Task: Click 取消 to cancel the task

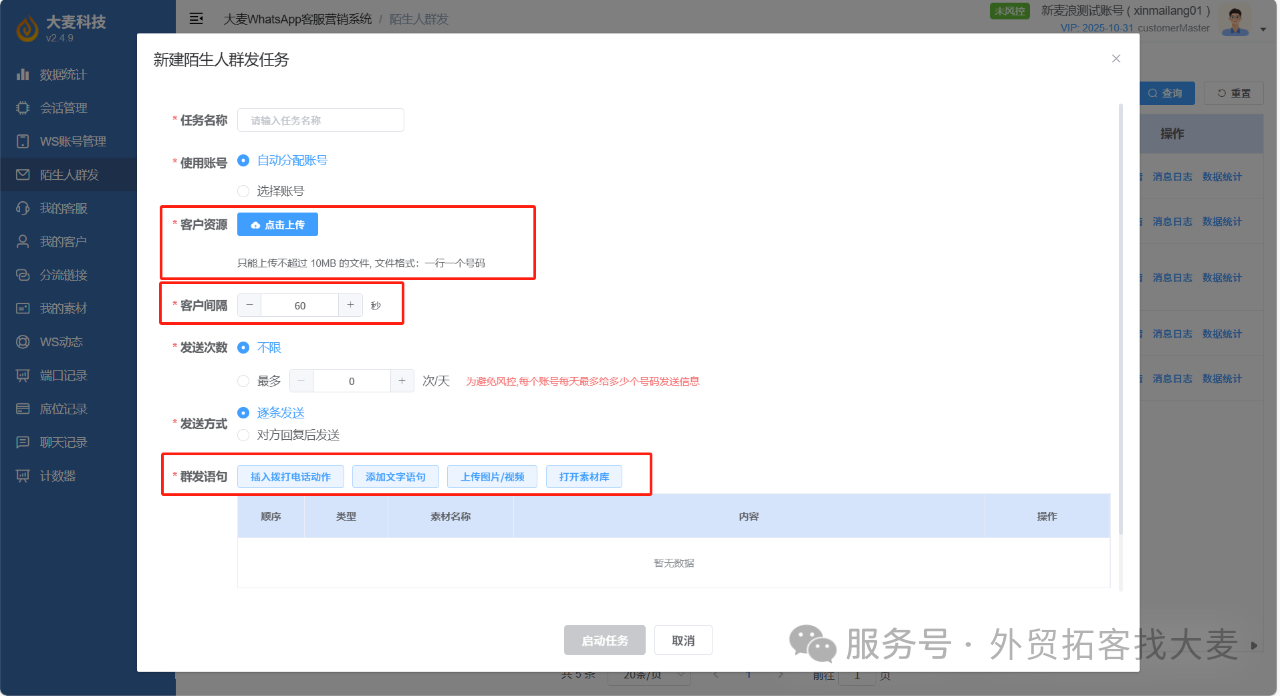Action: click(x=683, y=640)
